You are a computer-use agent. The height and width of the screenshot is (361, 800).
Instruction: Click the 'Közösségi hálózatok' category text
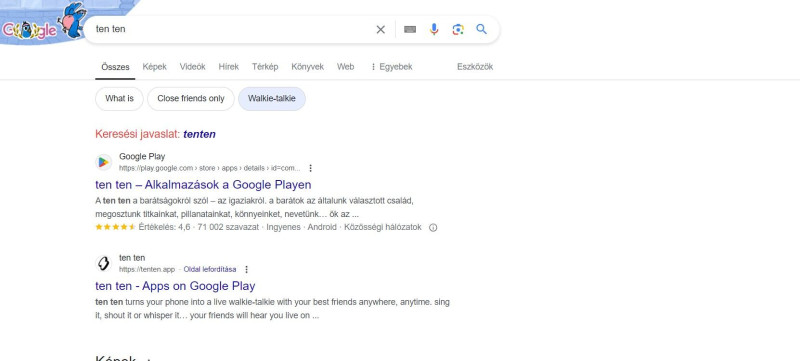[383, 227]
